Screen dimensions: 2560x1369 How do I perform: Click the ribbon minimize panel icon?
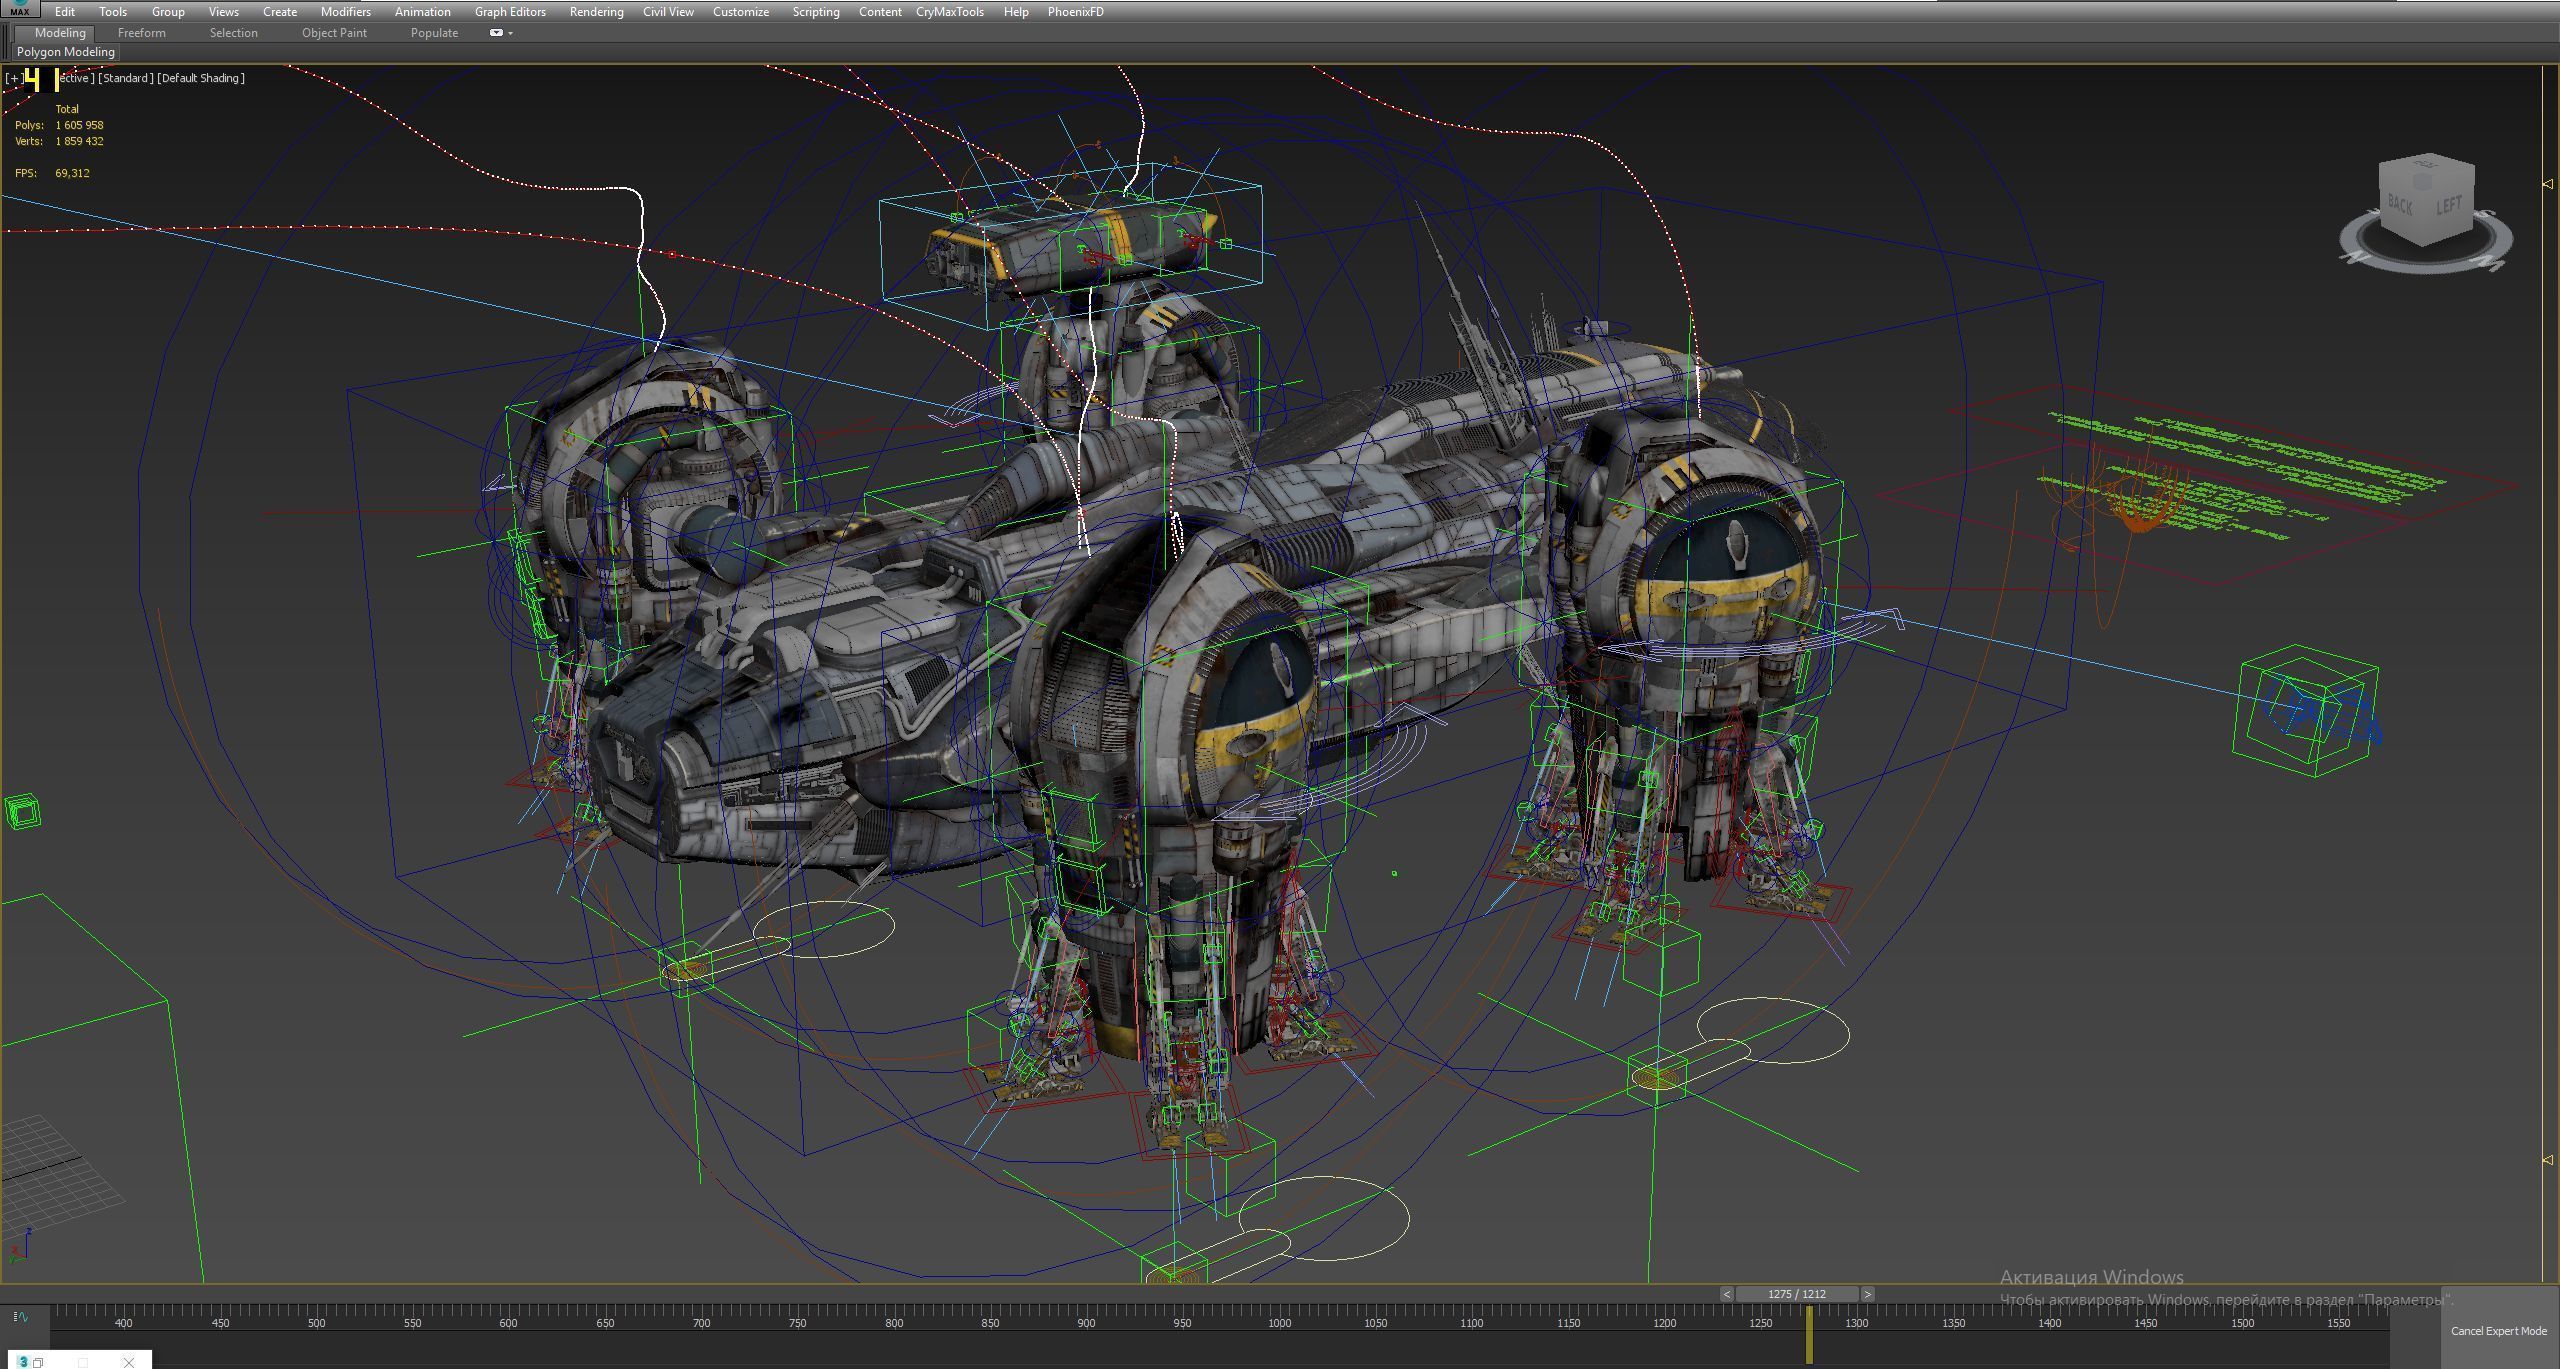(x=496, y=33)
